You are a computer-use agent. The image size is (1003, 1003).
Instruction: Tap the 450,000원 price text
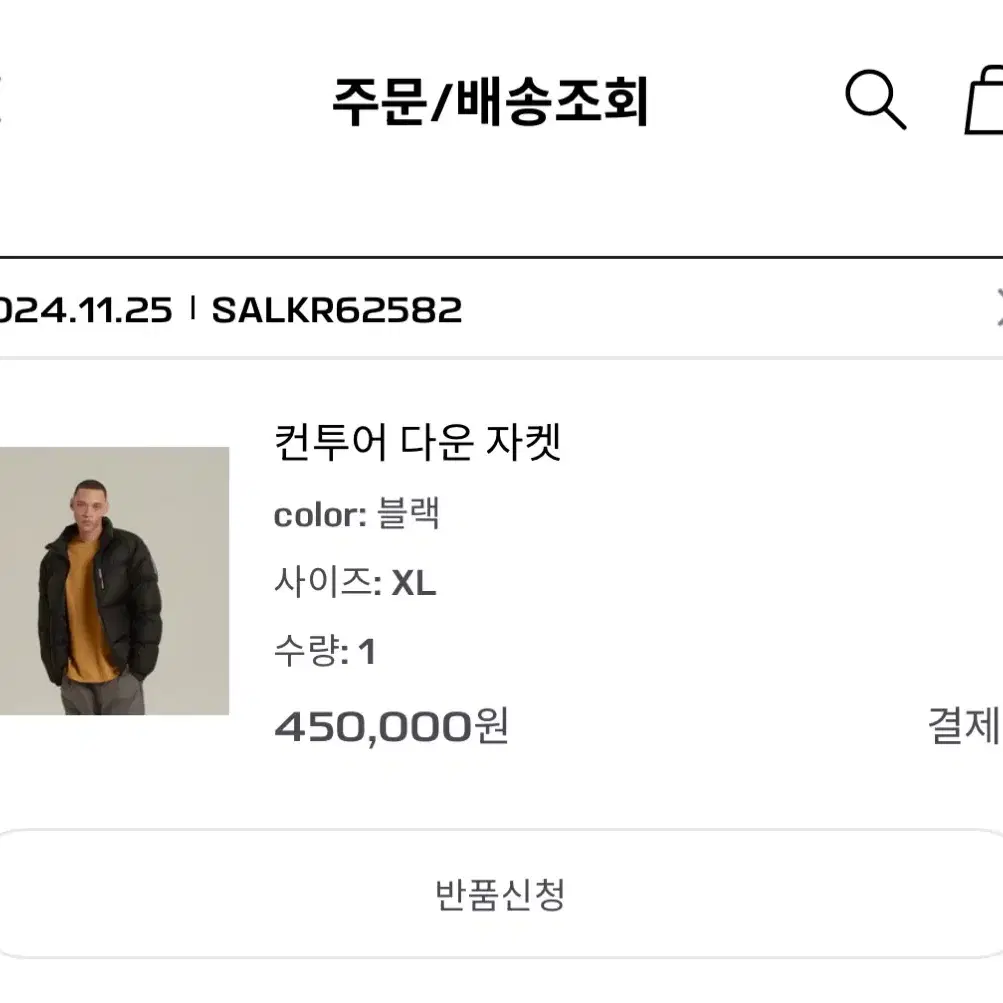click(x=392, y=726)
